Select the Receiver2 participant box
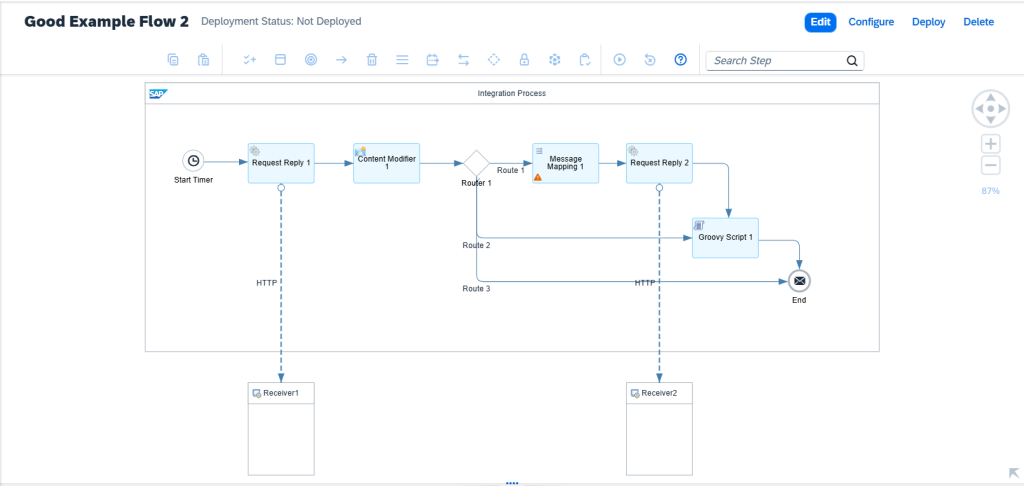This screenshot has width=1024, height=486. pos(659,429)
